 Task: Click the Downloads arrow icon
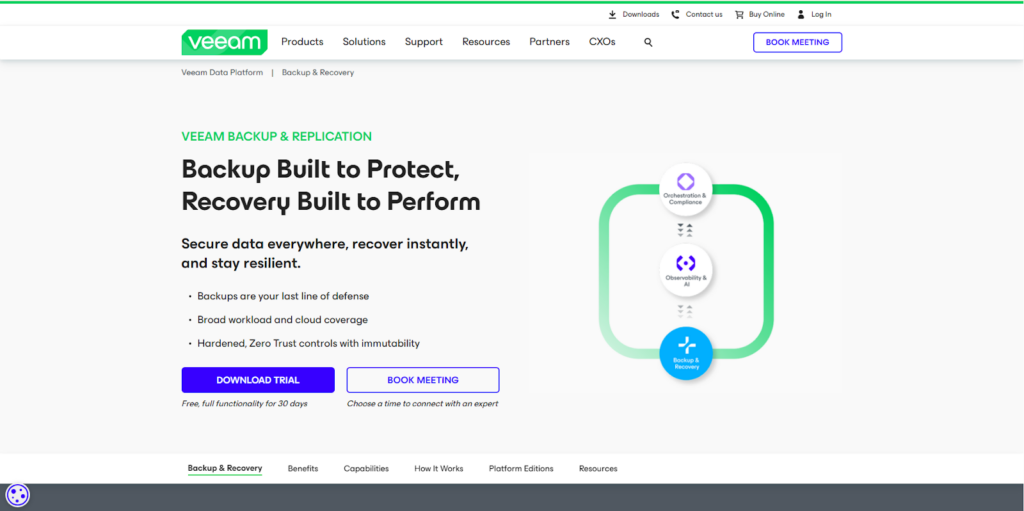(612, 15)
